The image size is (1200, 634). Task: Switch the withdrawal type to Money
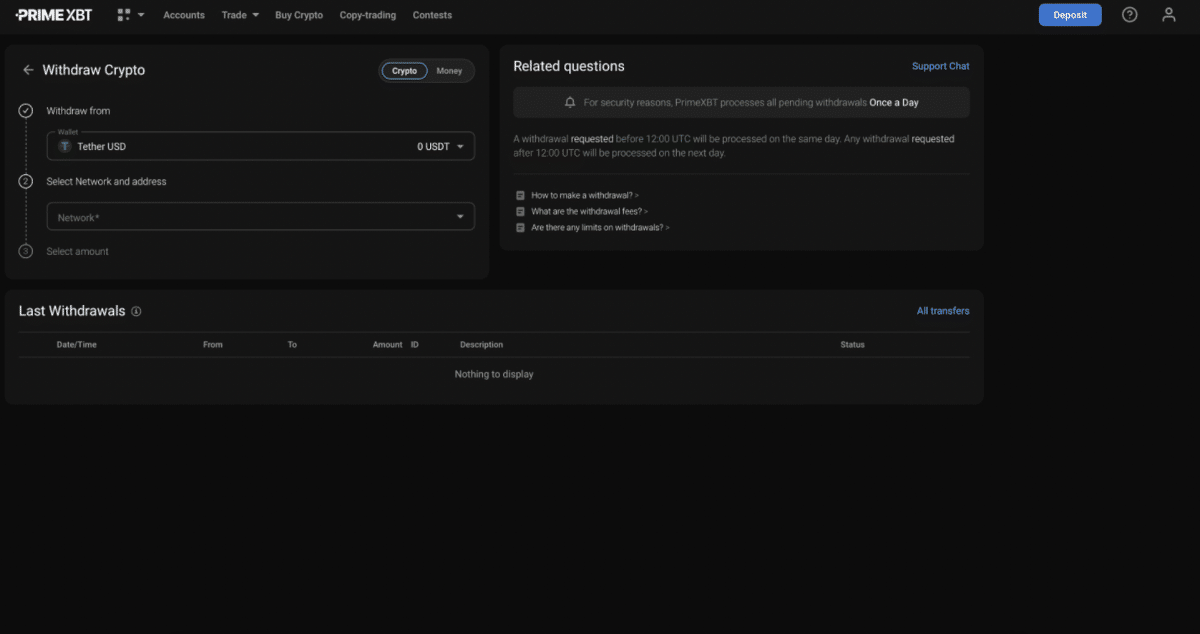tap(450, 71)
